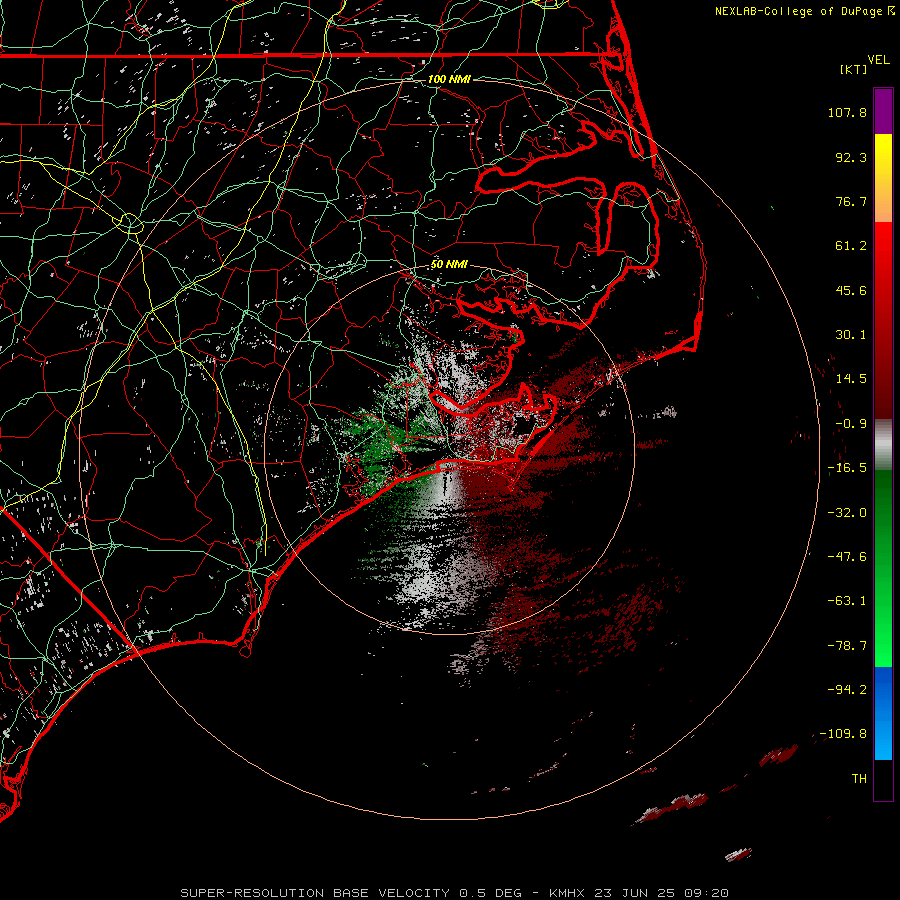
Task: Click the bright red color bar segment
Action: pos(883,253)
